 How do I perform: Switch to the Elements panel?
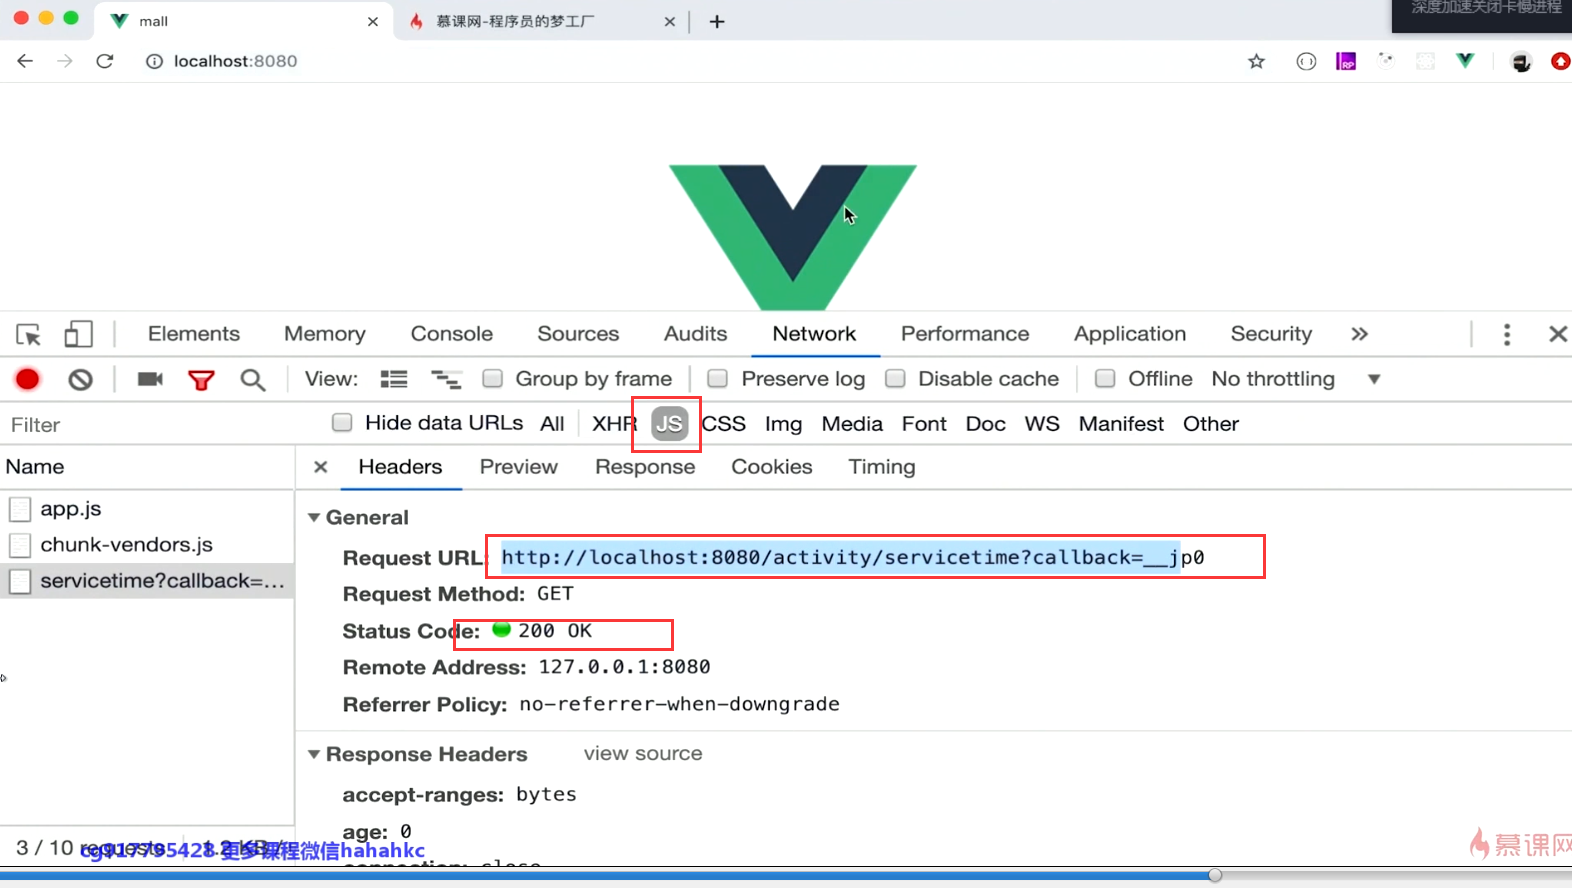point(194,334)
